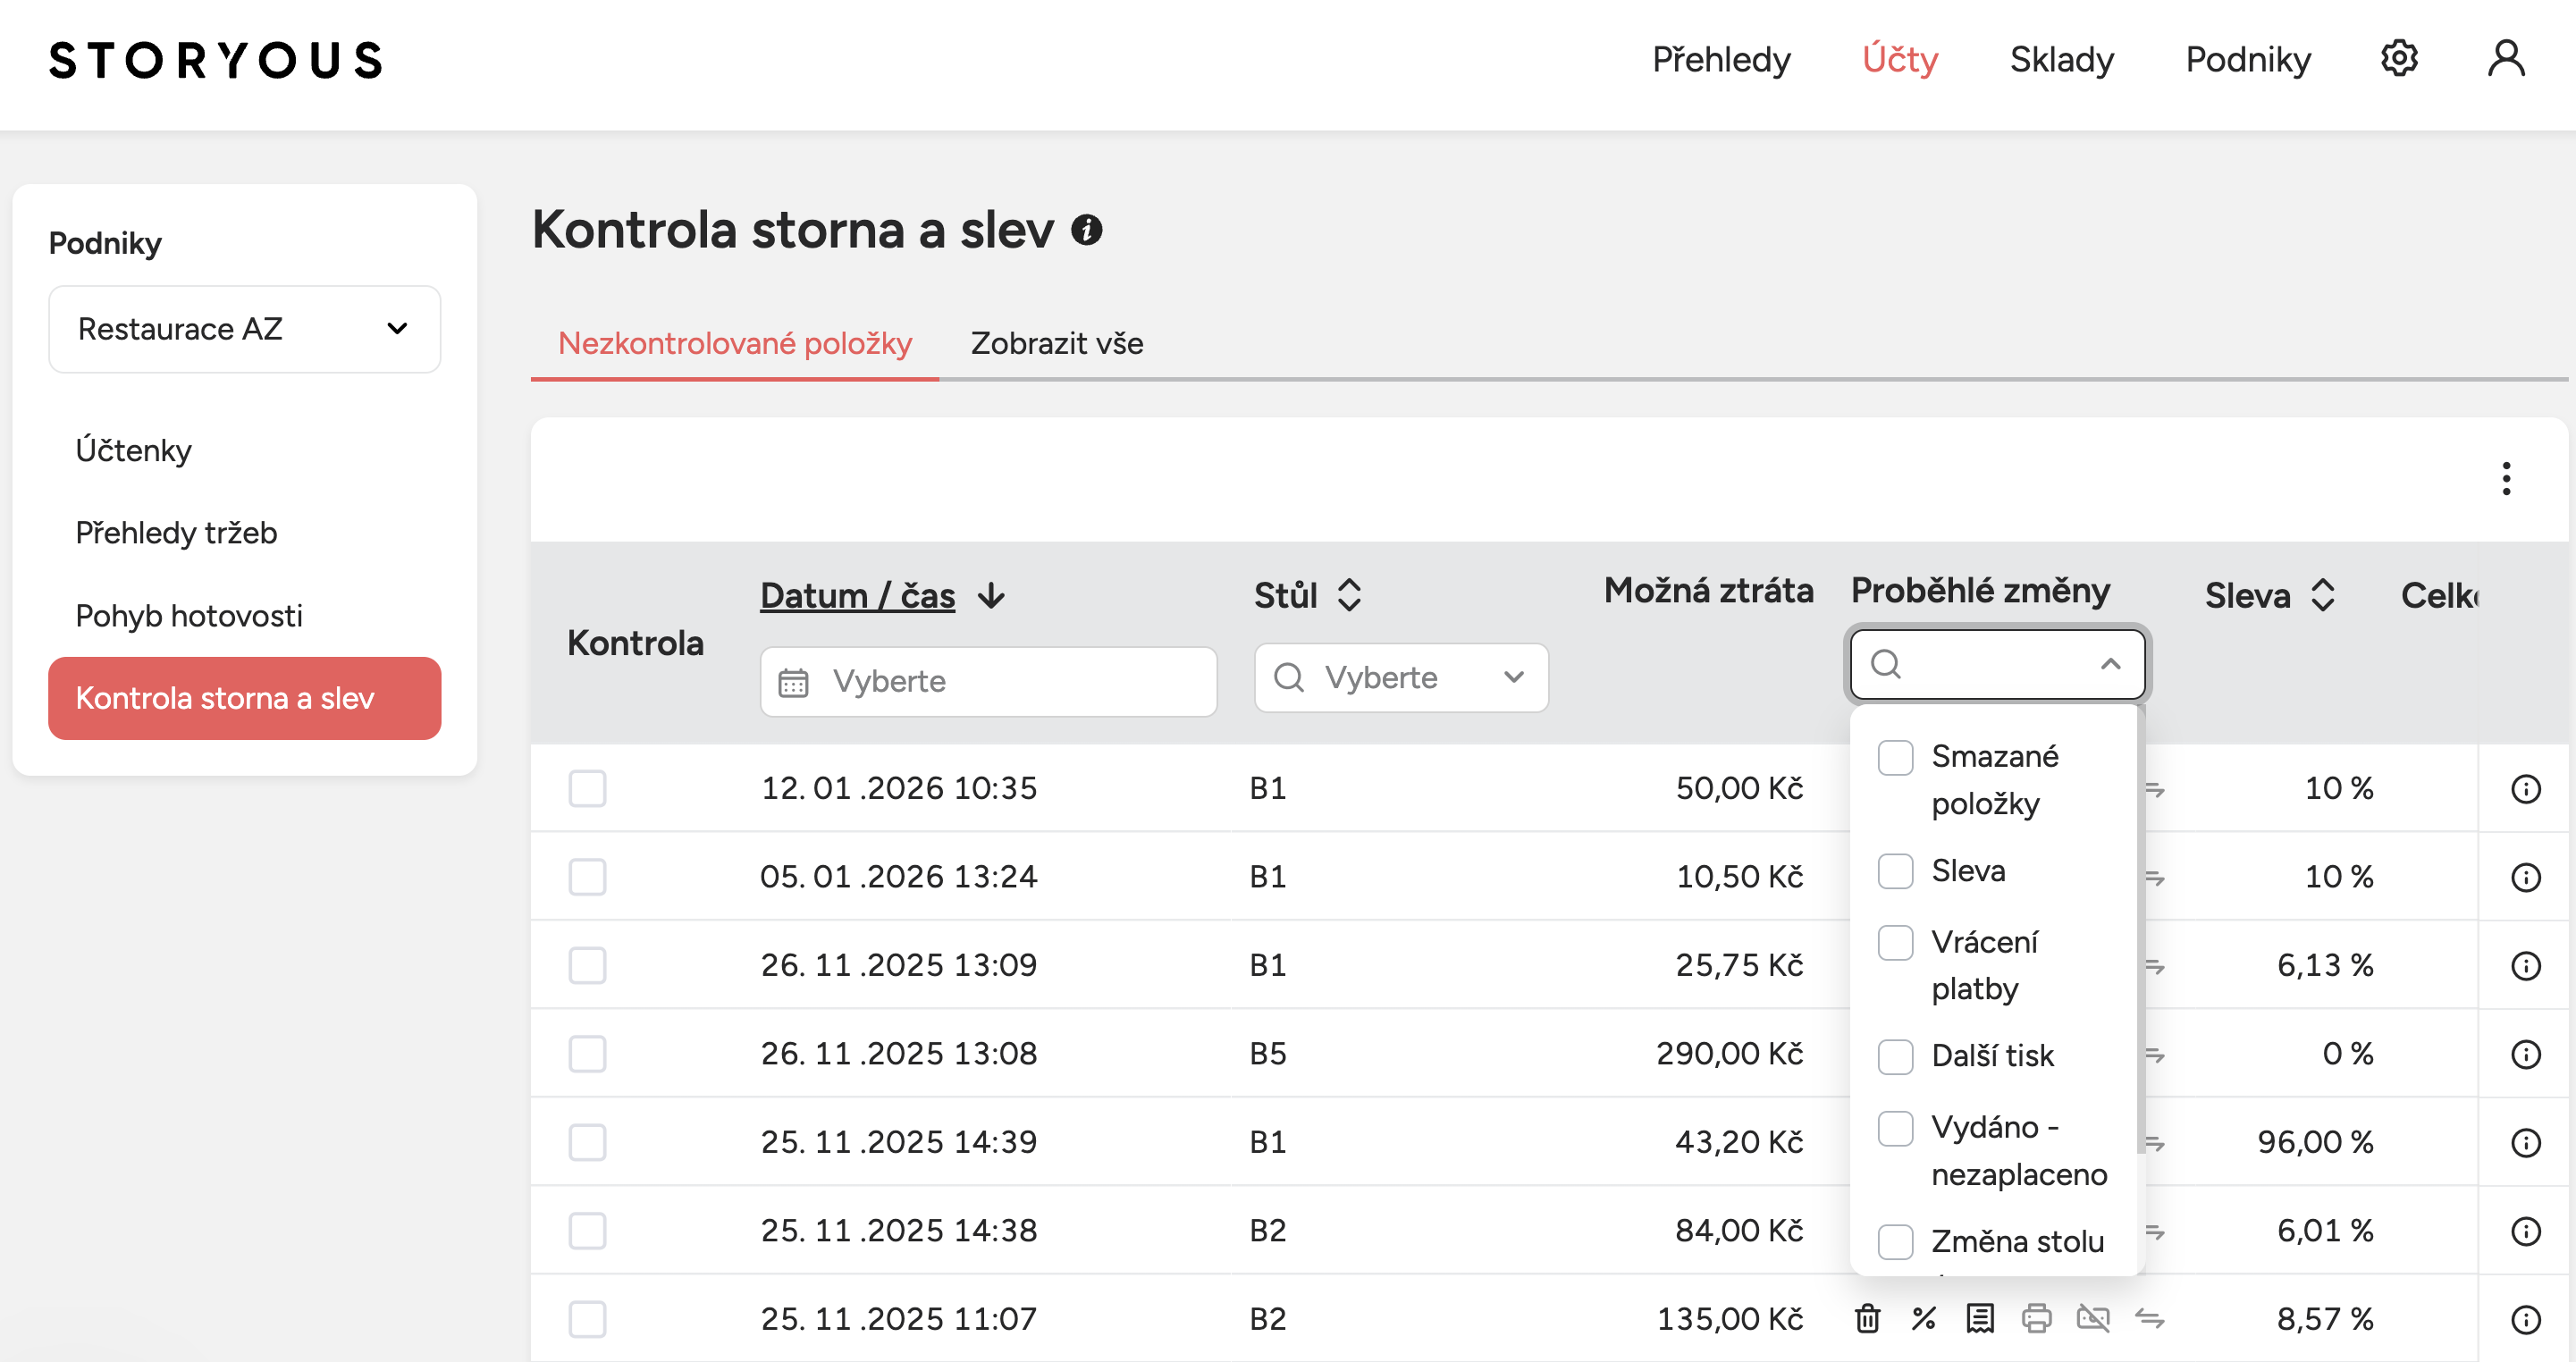Viewport: 2576px width, 1362px height.
Task: Check the Smazané položky filter option
Action: coord(1895,757)
